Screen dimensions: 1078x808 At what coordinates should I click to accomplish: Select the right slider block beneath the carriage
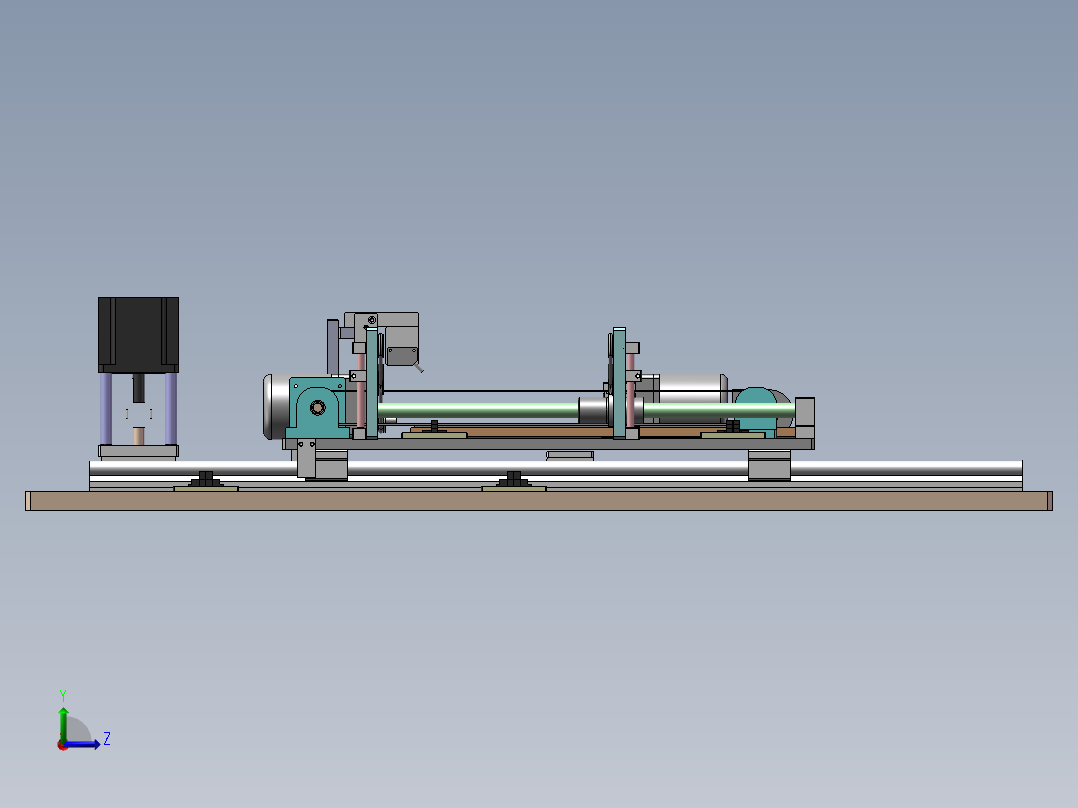(x=769, y=465)
